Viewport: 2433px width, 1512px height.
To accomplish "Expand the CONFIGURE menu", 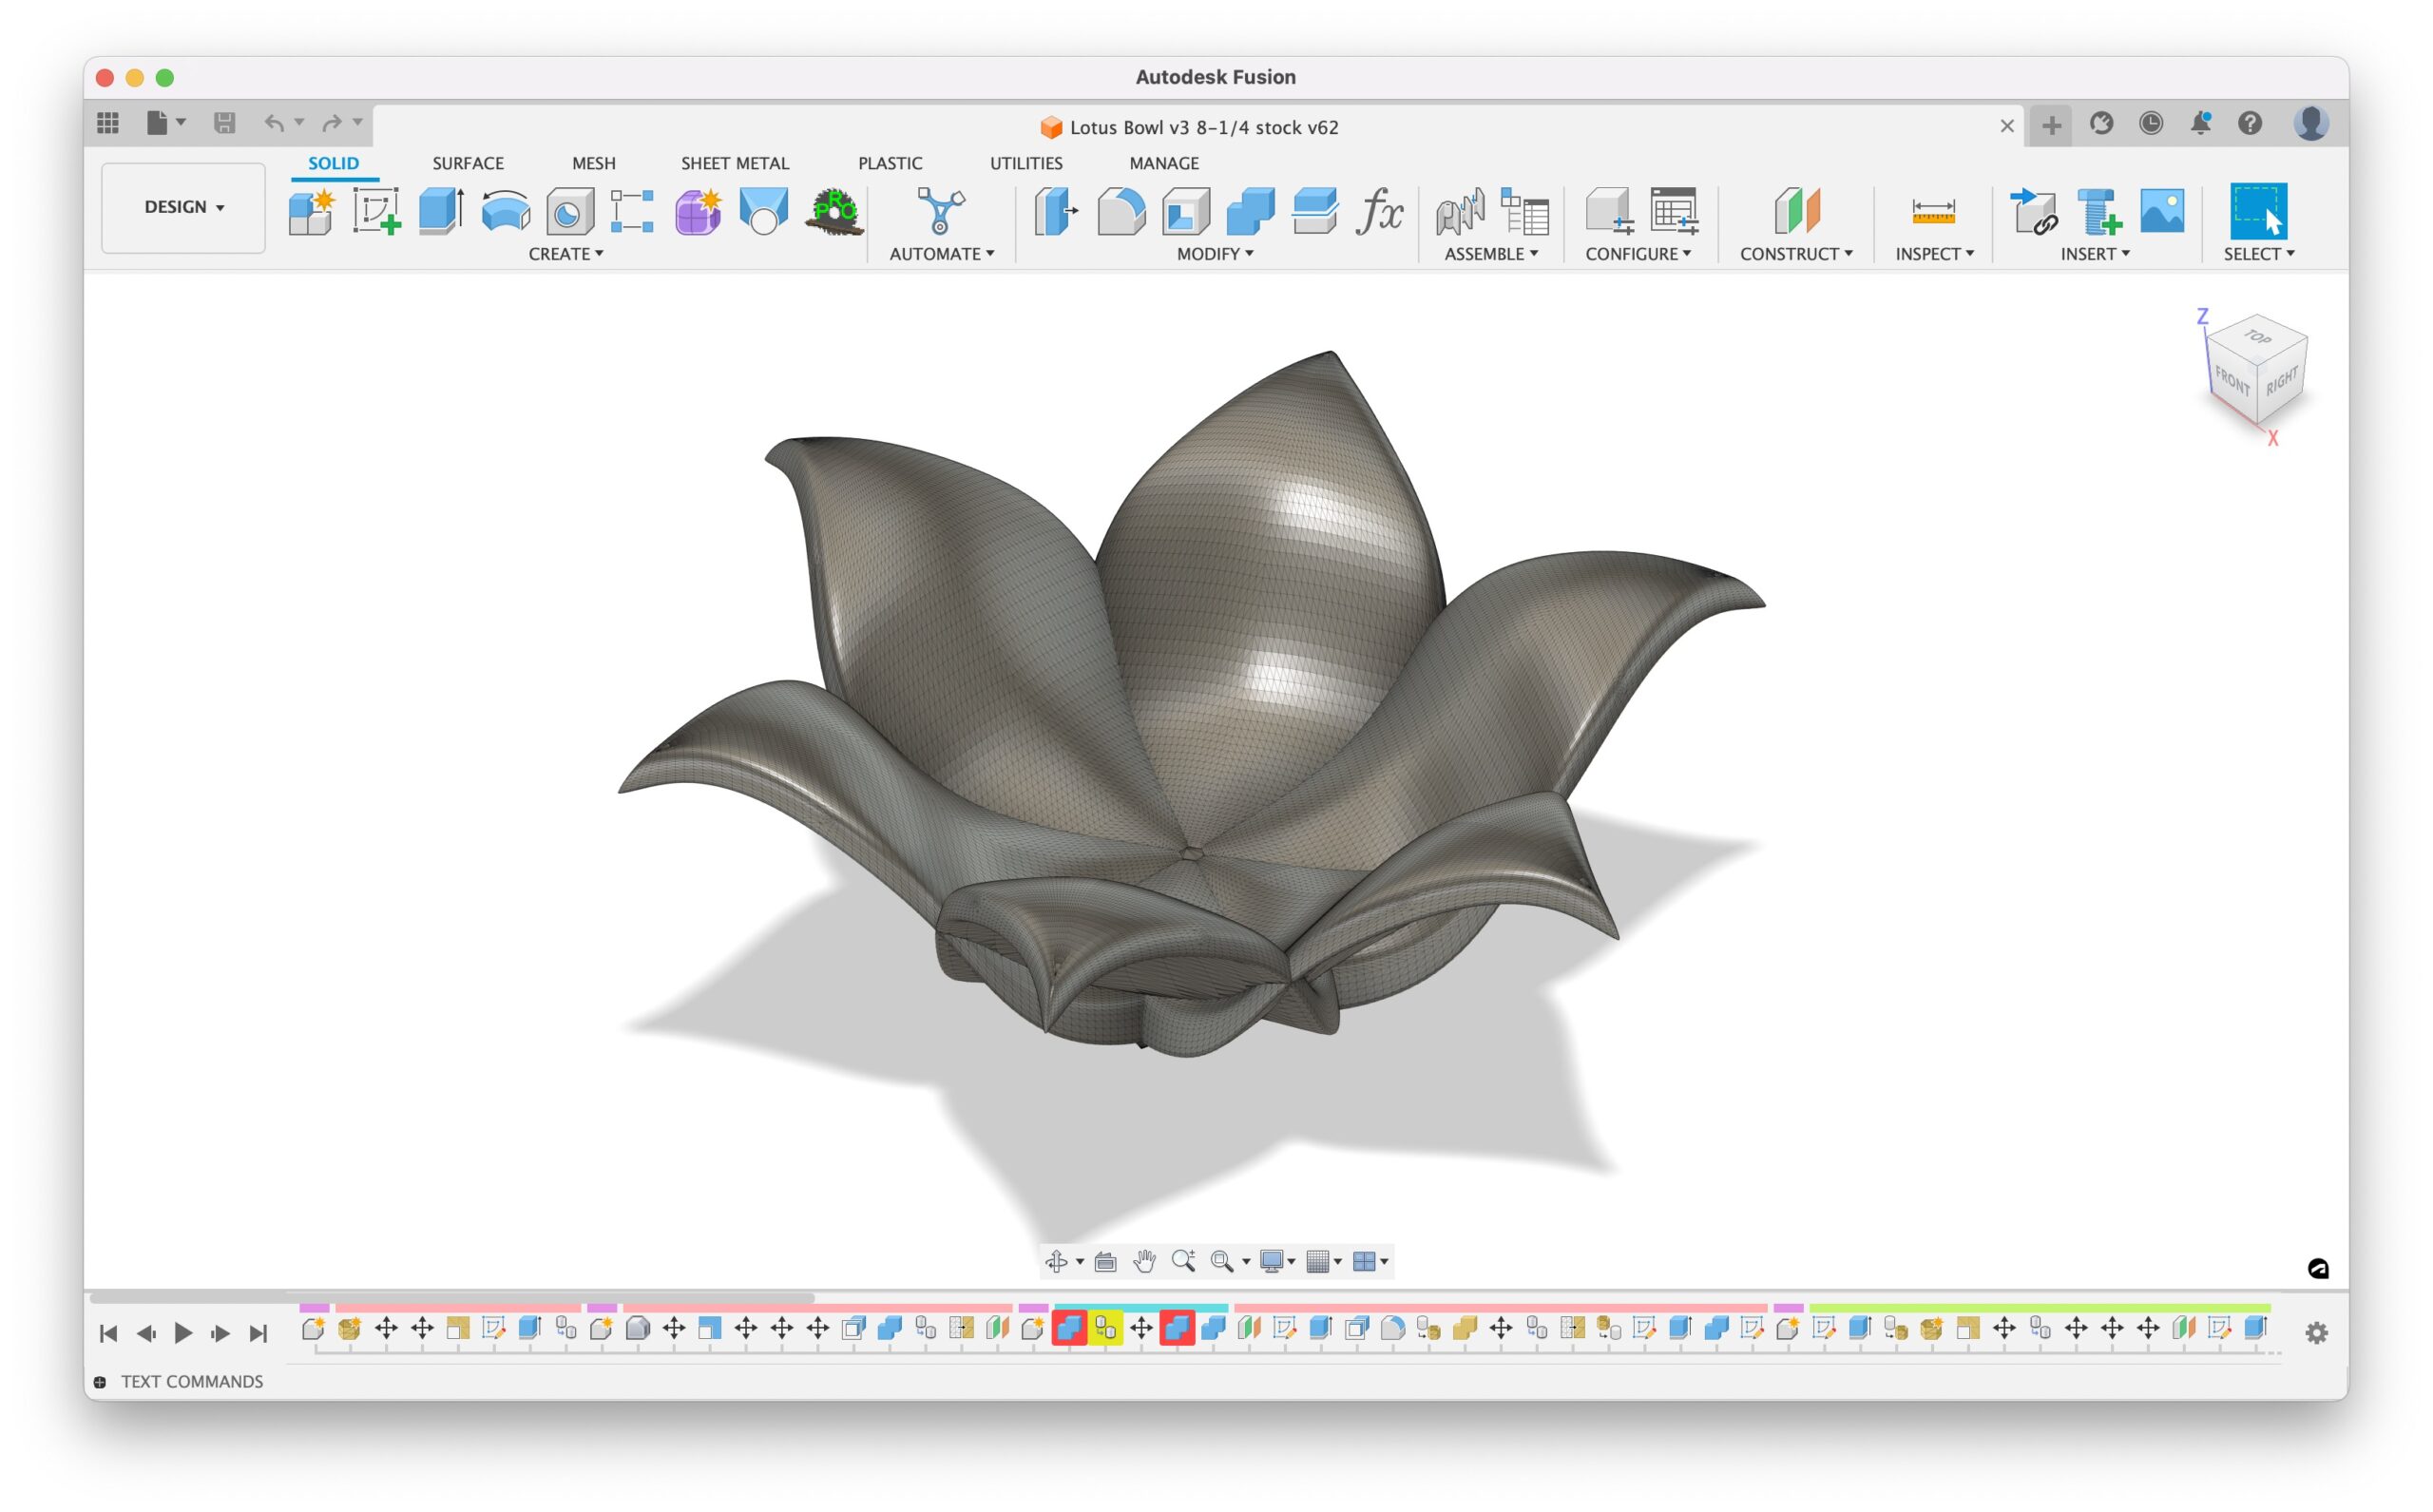I will (x=1638, y=254).
